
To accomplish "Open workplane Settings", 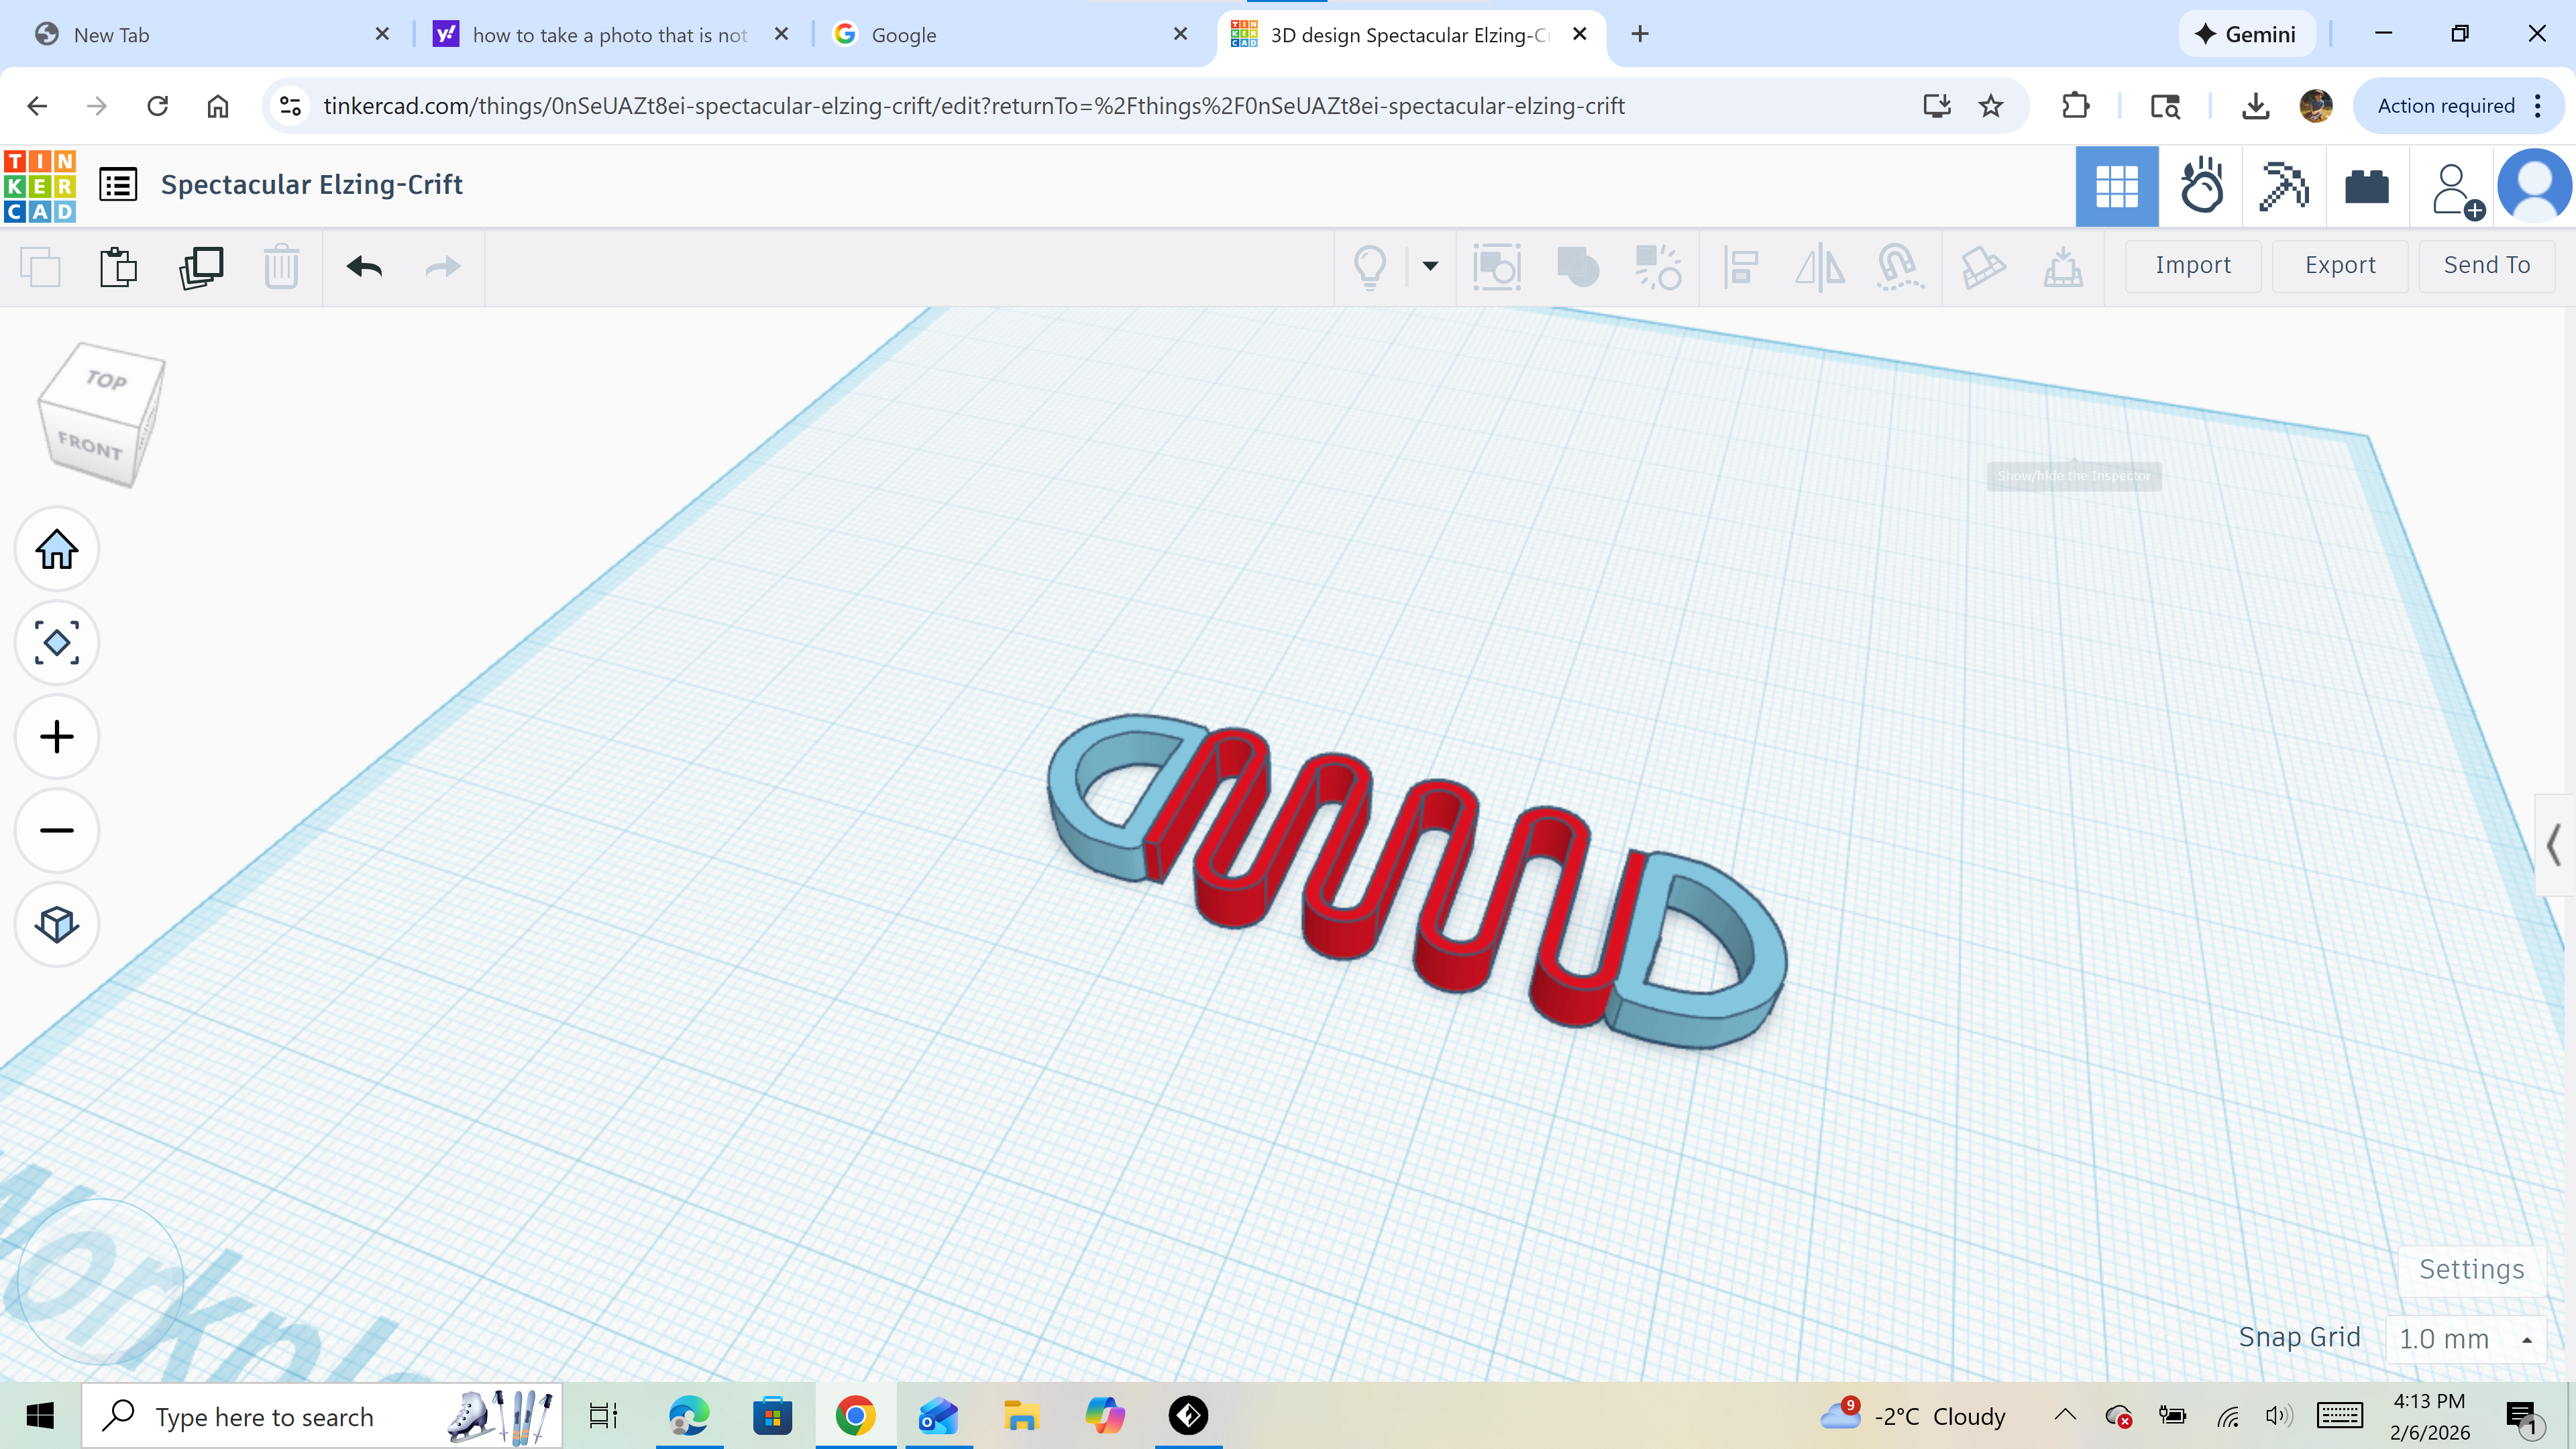I will pos(2471,1269).
